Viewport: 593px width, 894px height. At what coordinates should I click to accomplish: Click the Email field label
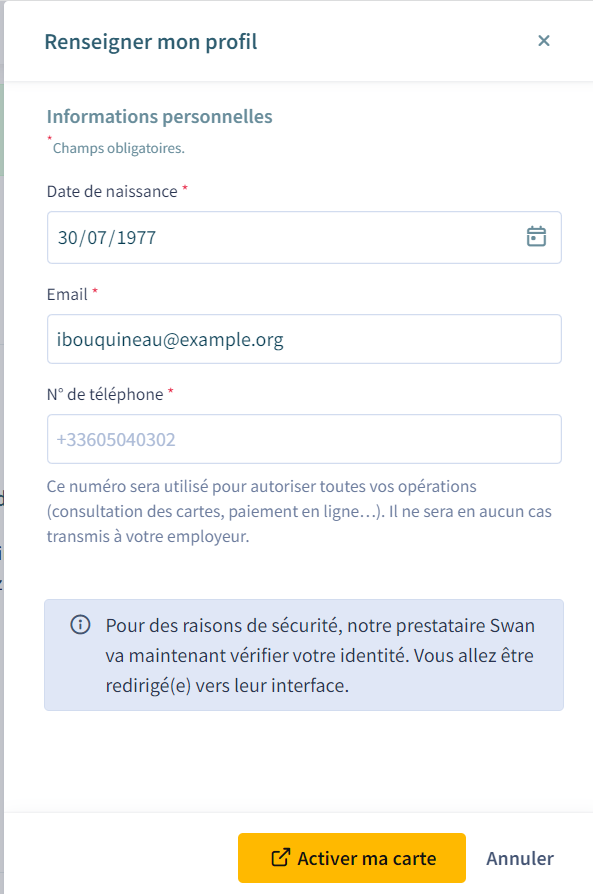67,294
